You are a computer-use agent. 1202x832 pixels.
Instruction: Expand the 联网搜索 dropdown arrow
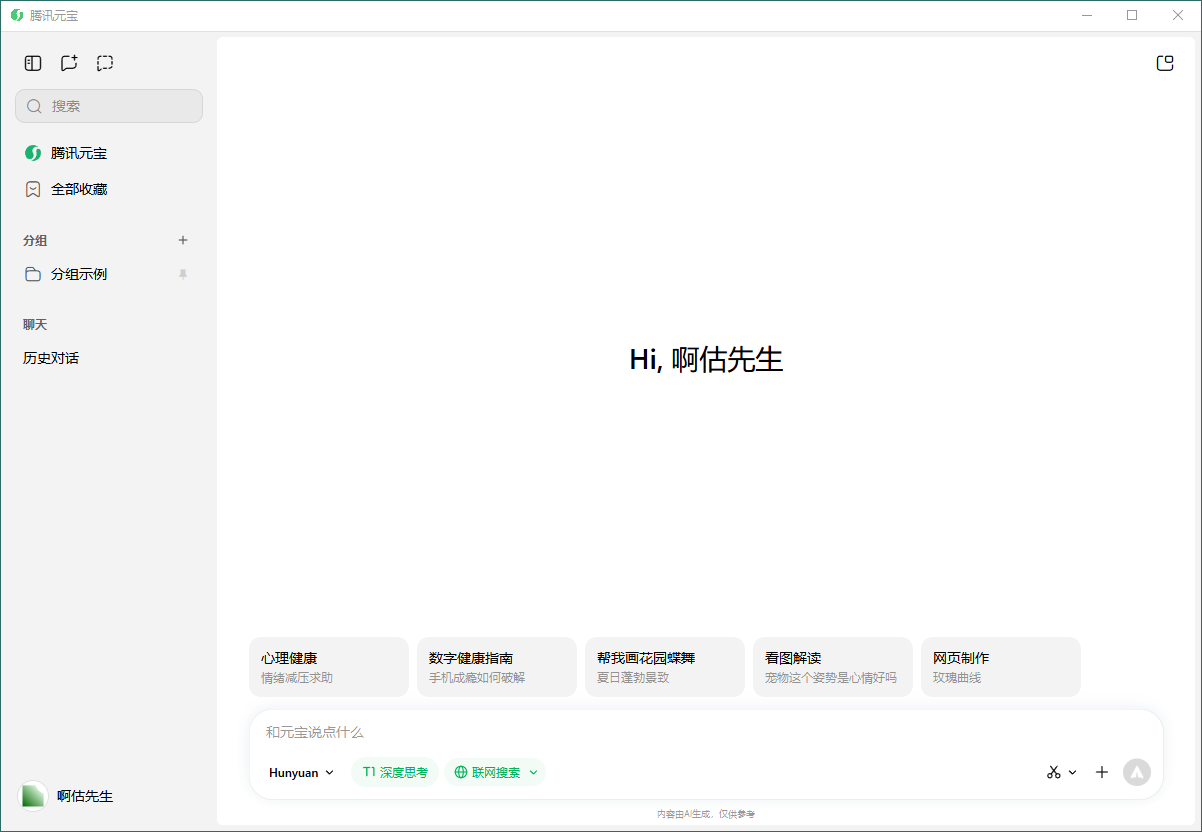click(534, 772)
